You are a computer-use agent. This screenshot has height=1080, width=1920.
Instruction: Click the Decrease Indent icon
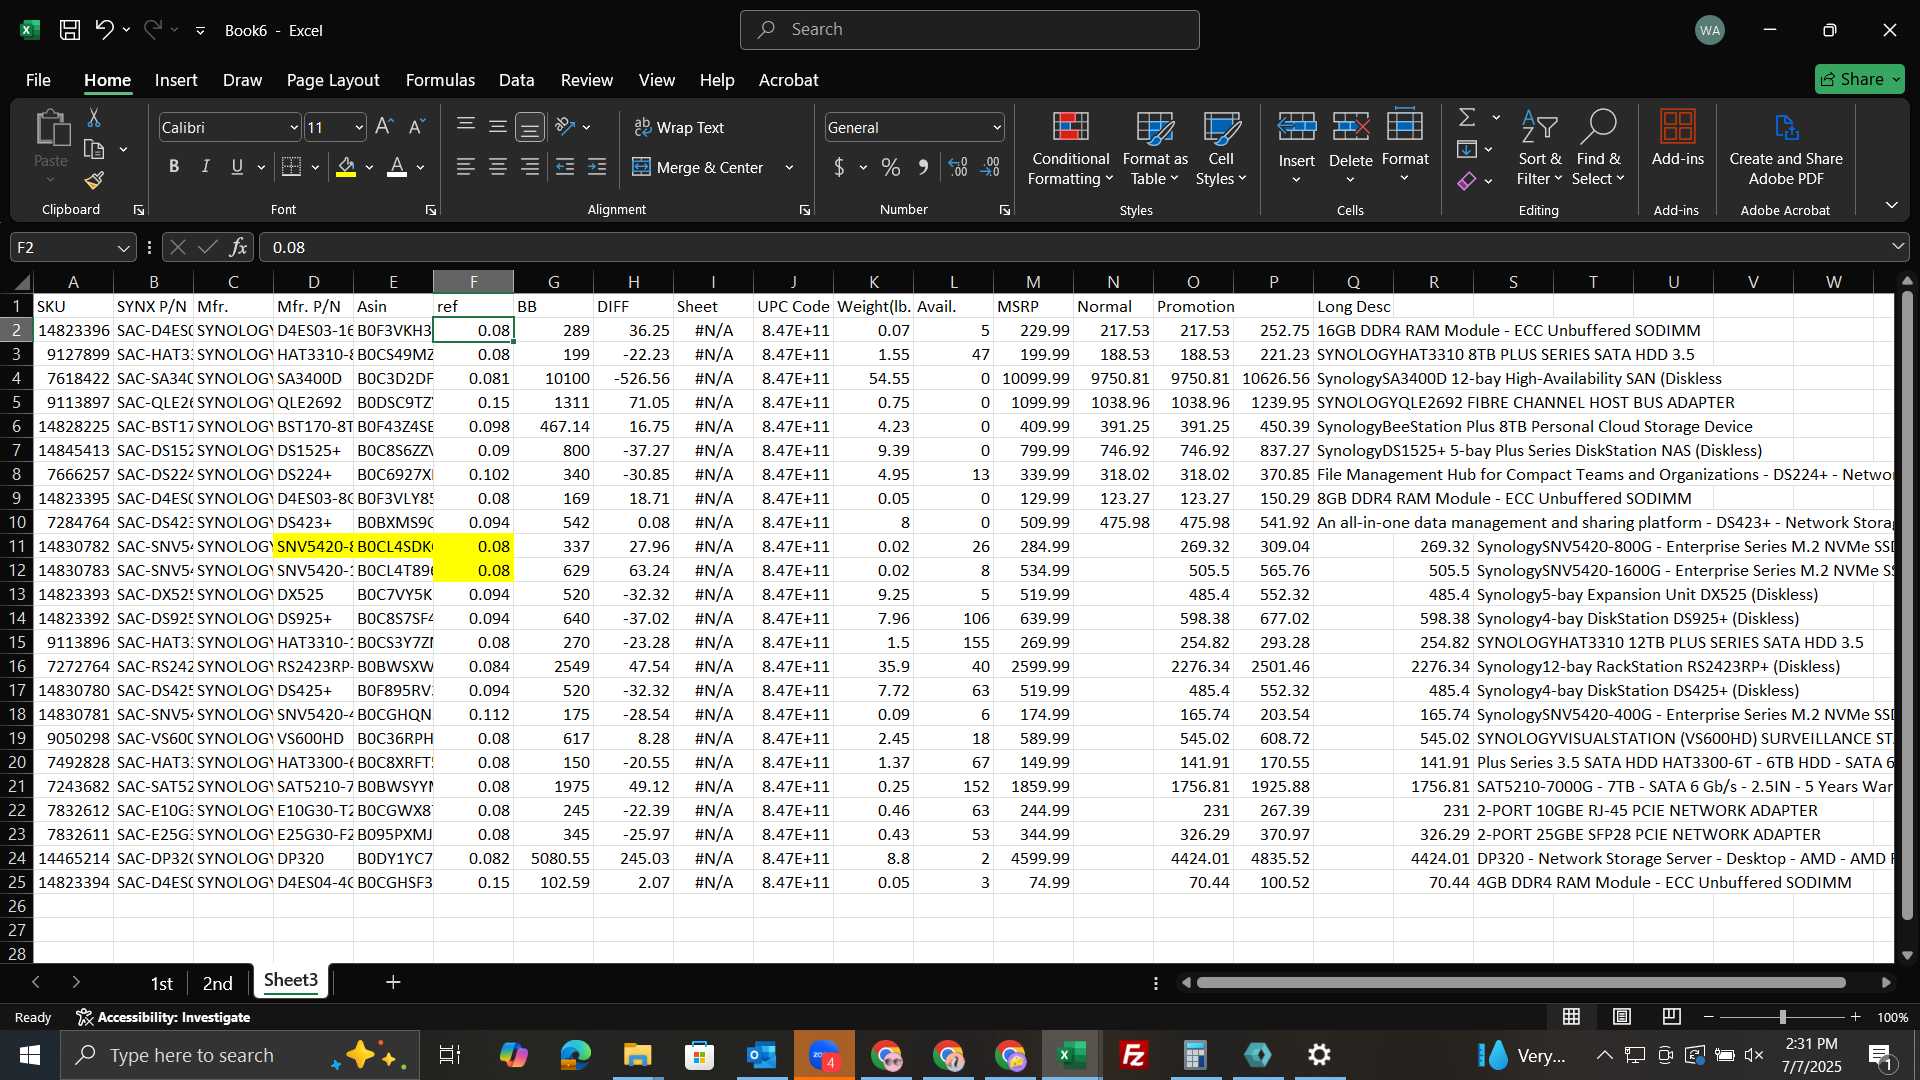565,167
